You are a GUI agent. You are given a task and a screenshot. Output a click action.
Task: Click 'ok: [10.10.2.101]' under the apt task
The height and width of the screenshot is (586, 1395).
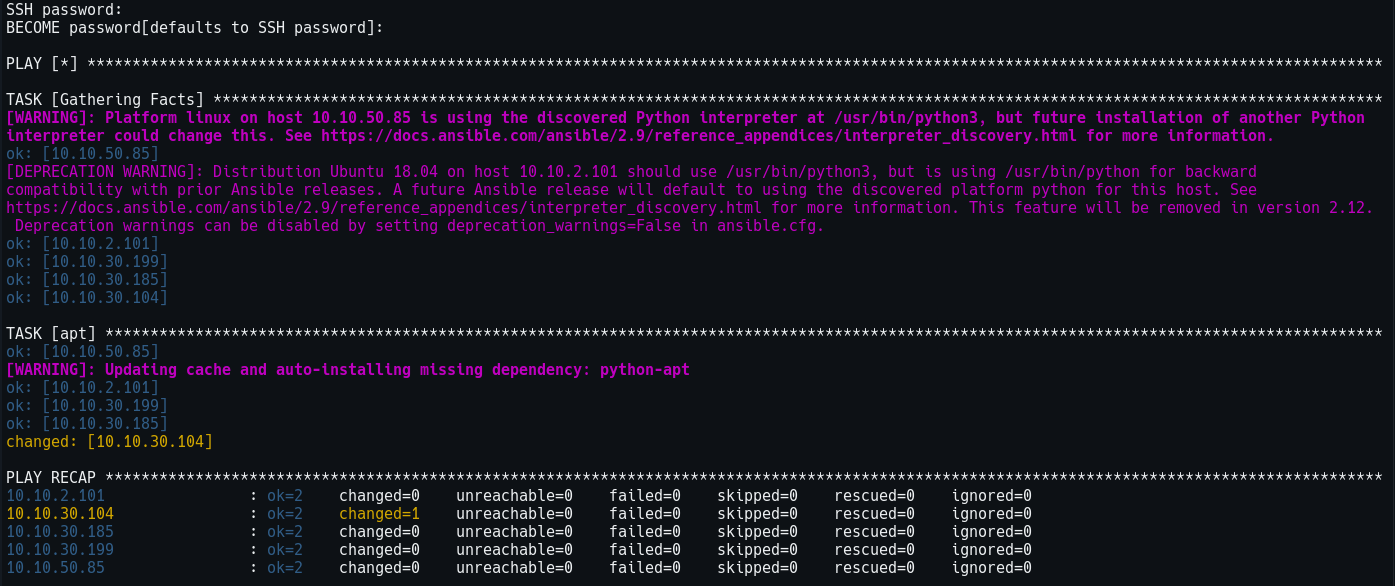[x=83, y=388]
